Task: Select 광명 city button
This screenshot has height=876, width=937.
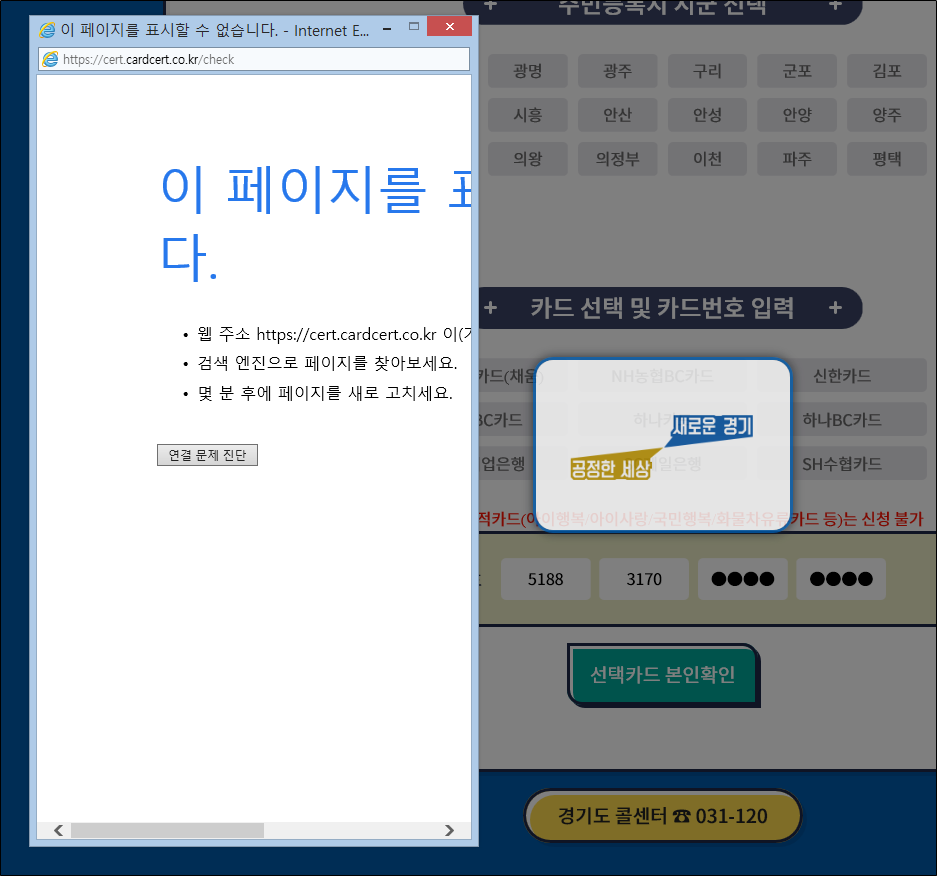Action: click(x=528, y=71)
